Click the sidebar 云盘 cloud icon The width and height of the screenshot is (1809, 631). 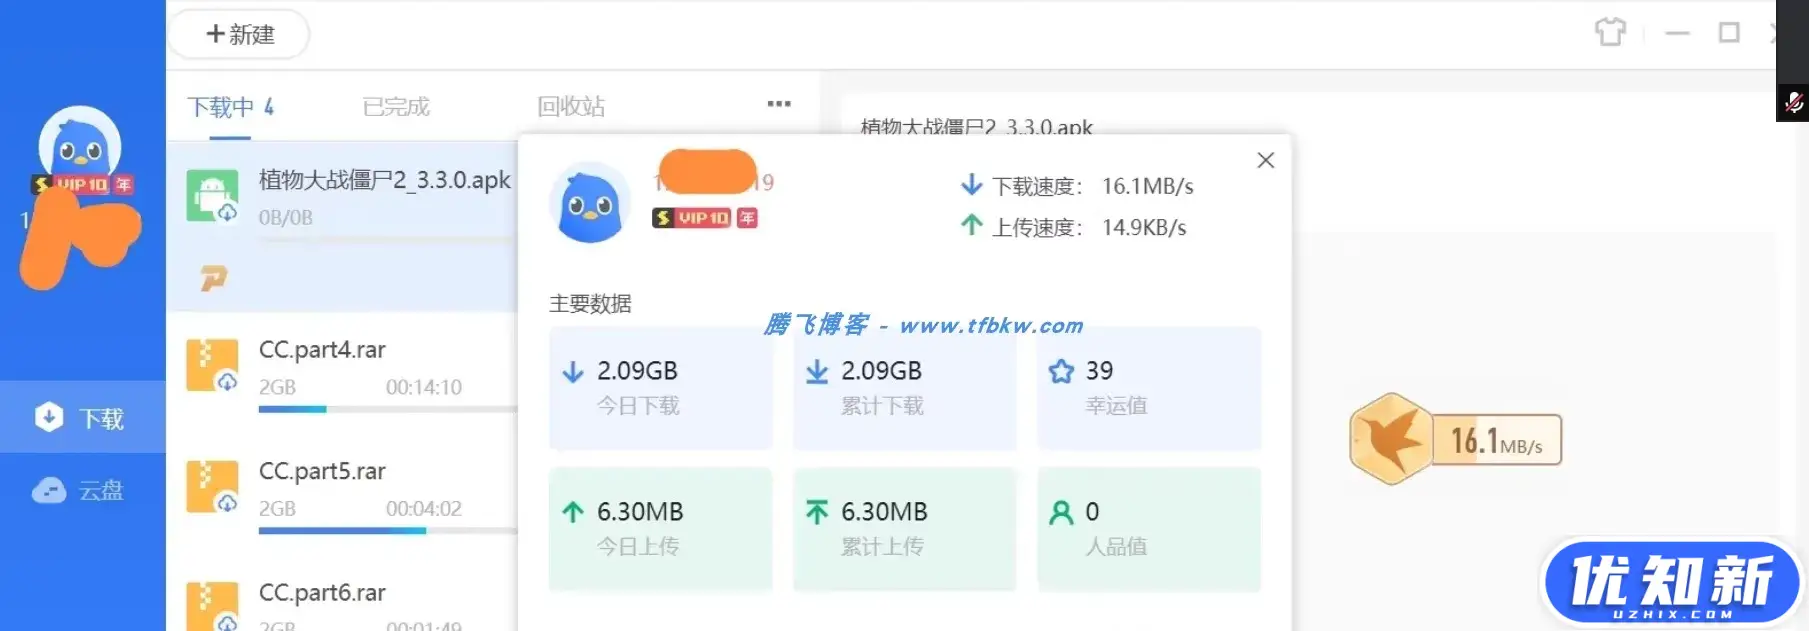click(49, 490)
